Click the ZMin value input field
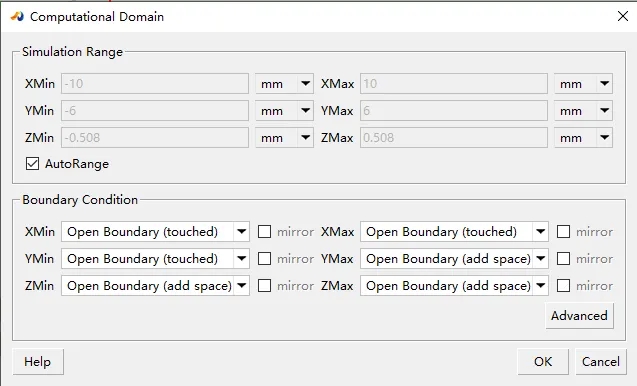This screenshot has height=386, width=637. [155, 138]
